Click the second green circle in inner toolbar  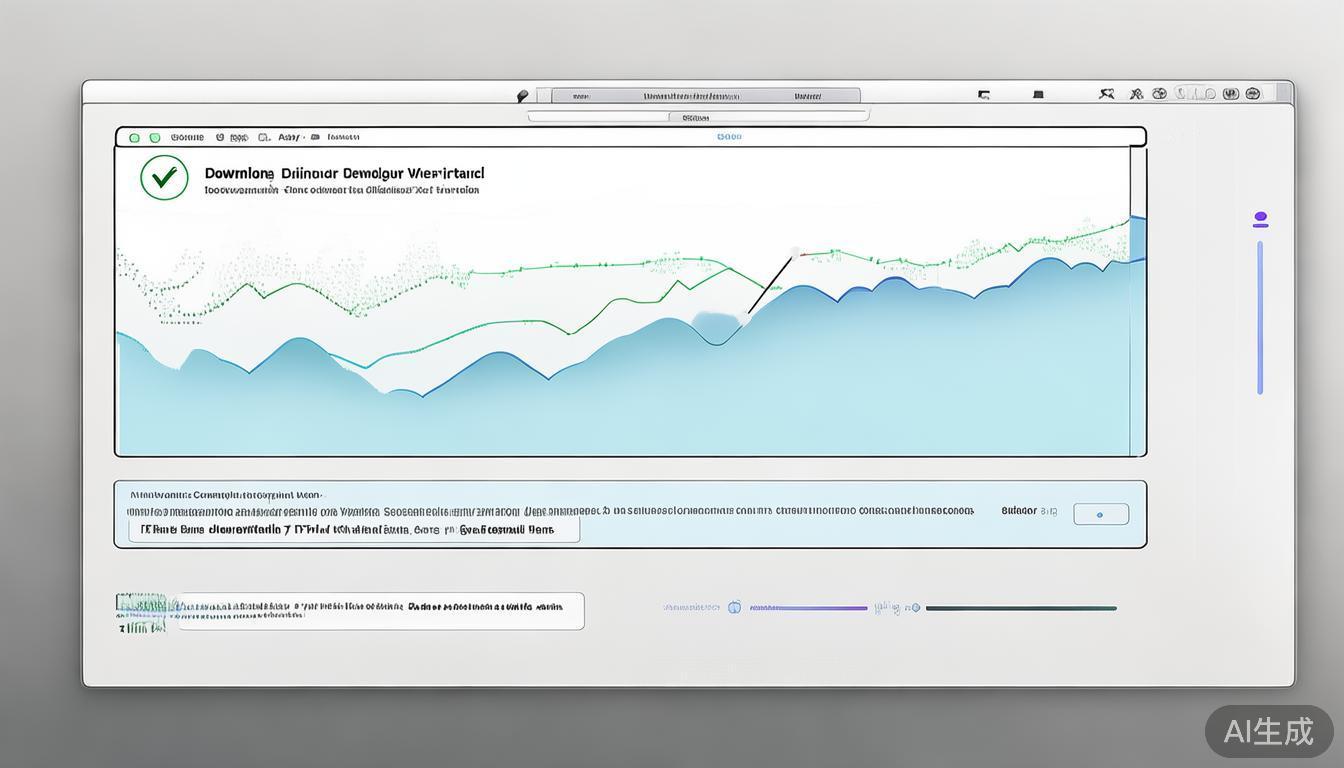tap(155, 138)
